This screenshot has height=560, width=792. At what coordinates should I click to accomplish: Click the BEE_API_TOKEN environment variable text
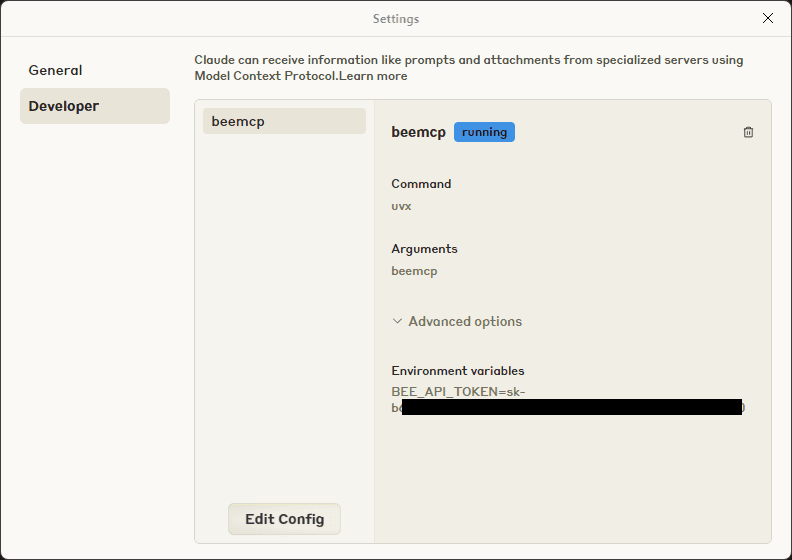click(458, 392)
